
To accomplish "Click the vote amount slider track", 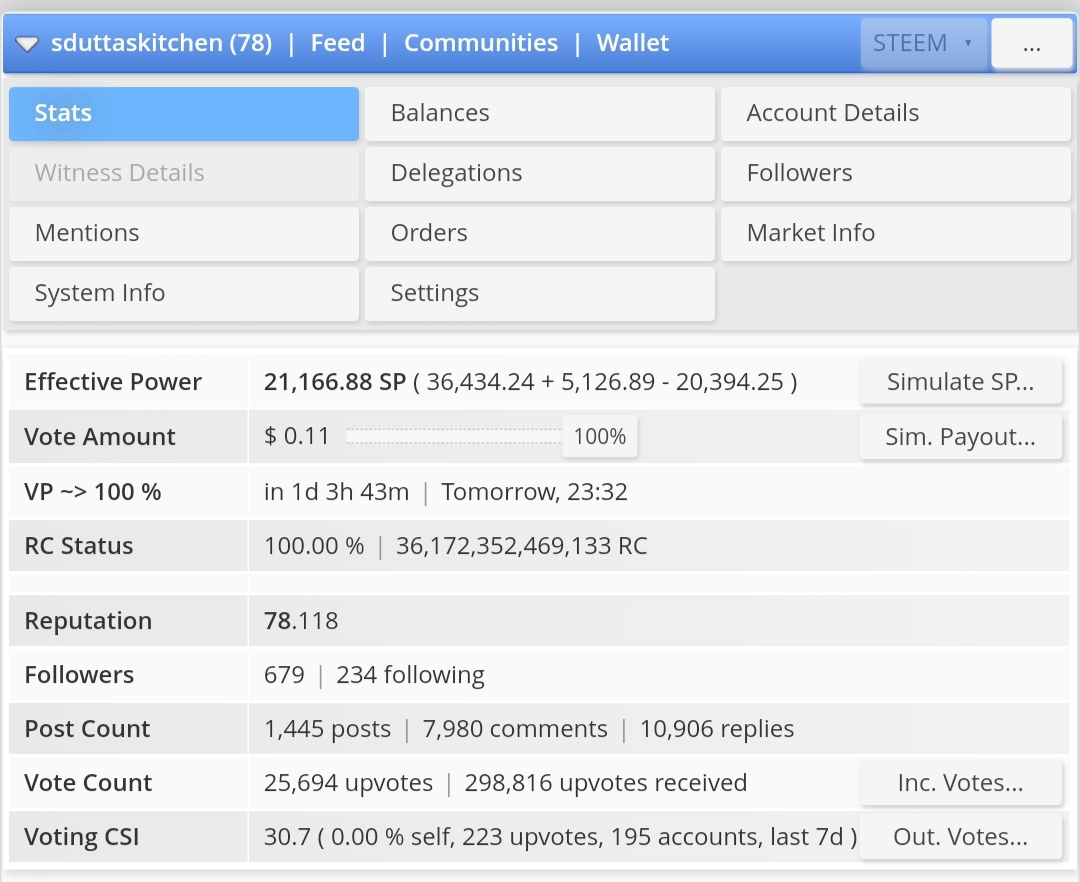I will [x=455, y=437].
